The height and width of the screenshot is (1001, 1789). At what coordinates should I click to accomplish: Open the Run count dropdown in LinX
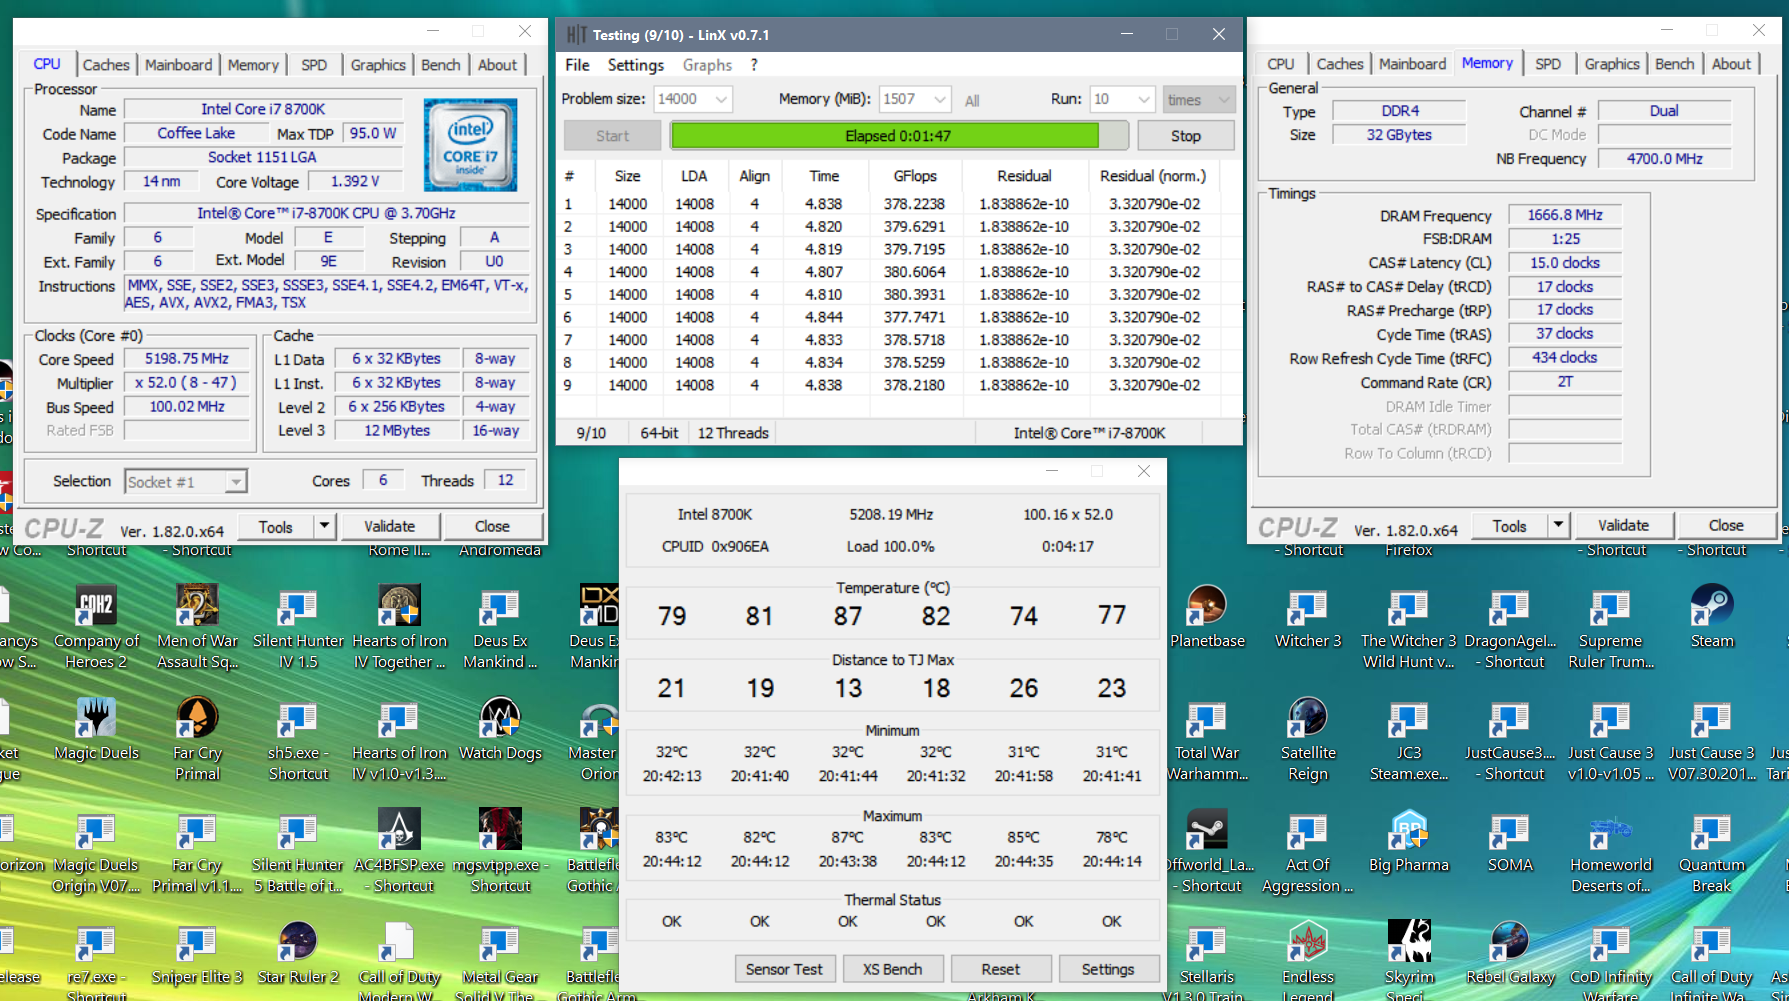coord(1145,99)
